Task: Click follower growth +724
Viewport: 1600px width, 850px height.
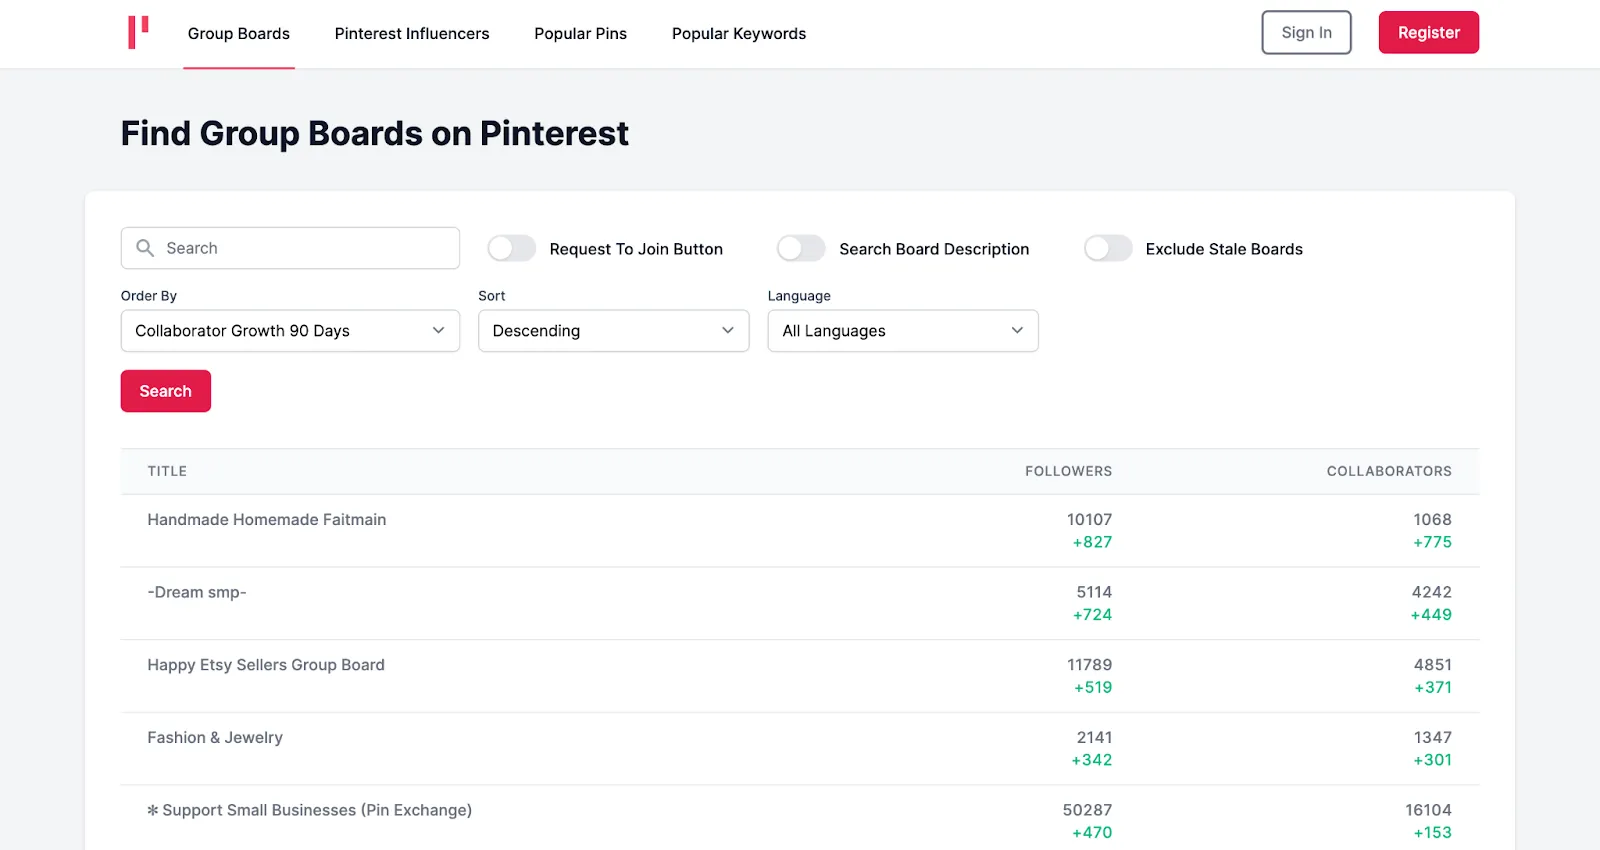Action: (1092, 615)
